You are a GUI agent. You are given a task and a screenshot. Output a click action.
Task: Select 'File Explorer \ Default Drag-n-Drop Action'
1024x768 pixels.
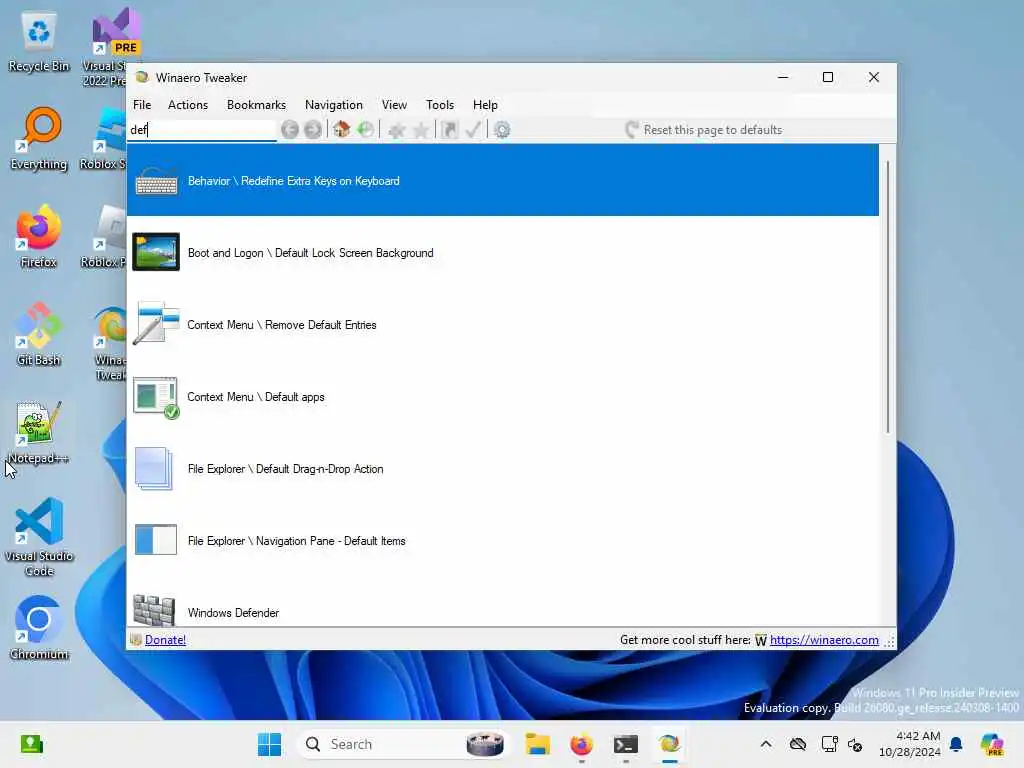tap(503, 469)
